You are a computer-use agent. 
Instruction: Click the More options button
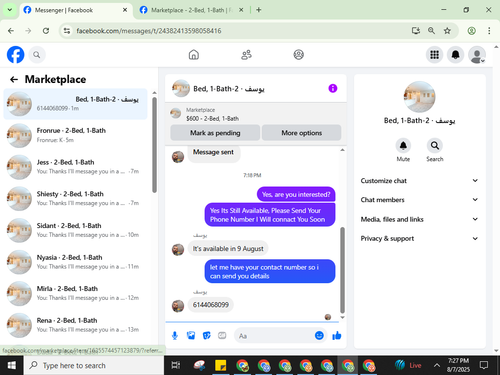(x=302, y=133)
